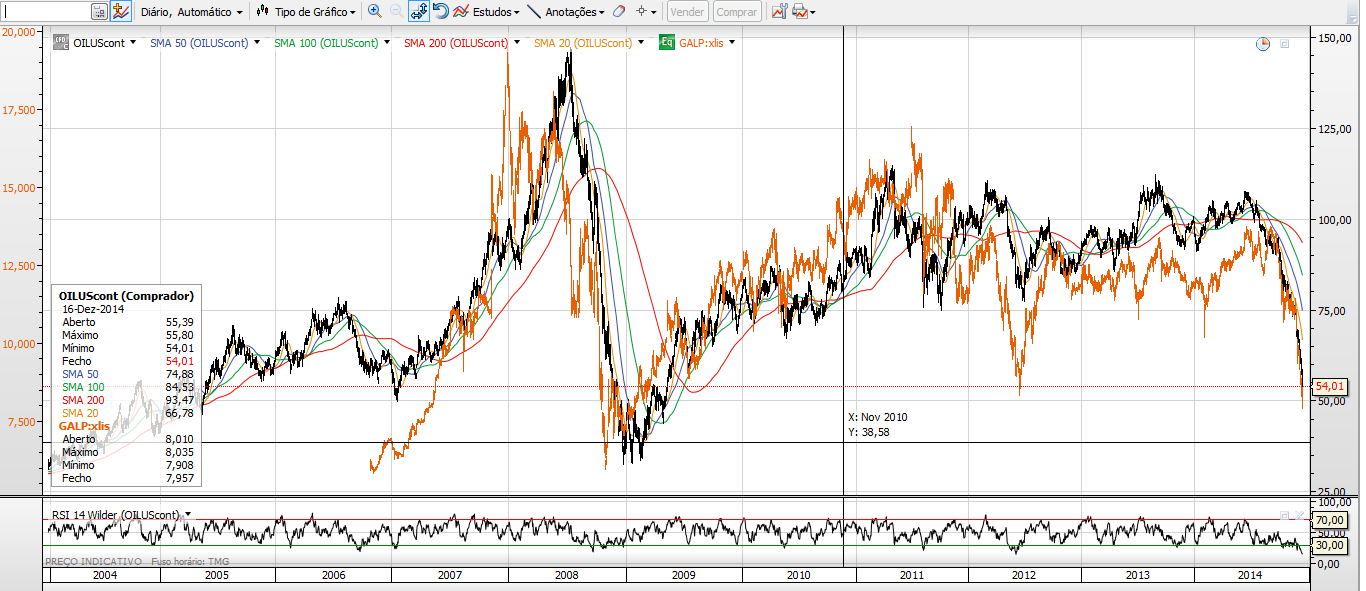Click the instrument search icon beside the symbol field
The image size is (1366, 591).
99,12
